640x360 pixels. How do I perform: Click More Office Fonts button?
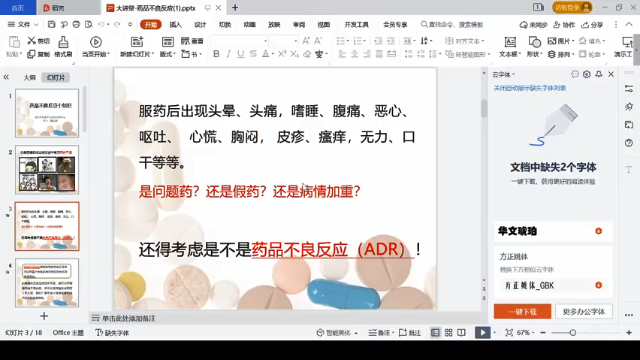(x=584, y=311)
